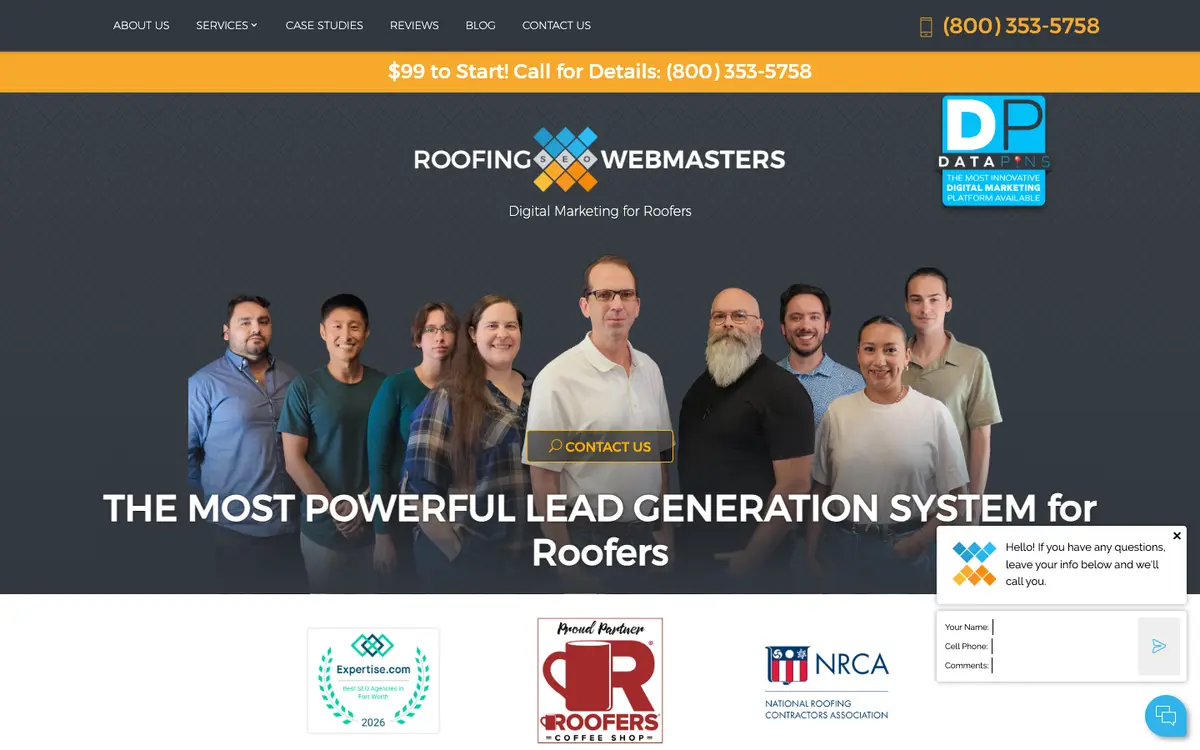Expand the Services dropdown menu

point(227,25)
